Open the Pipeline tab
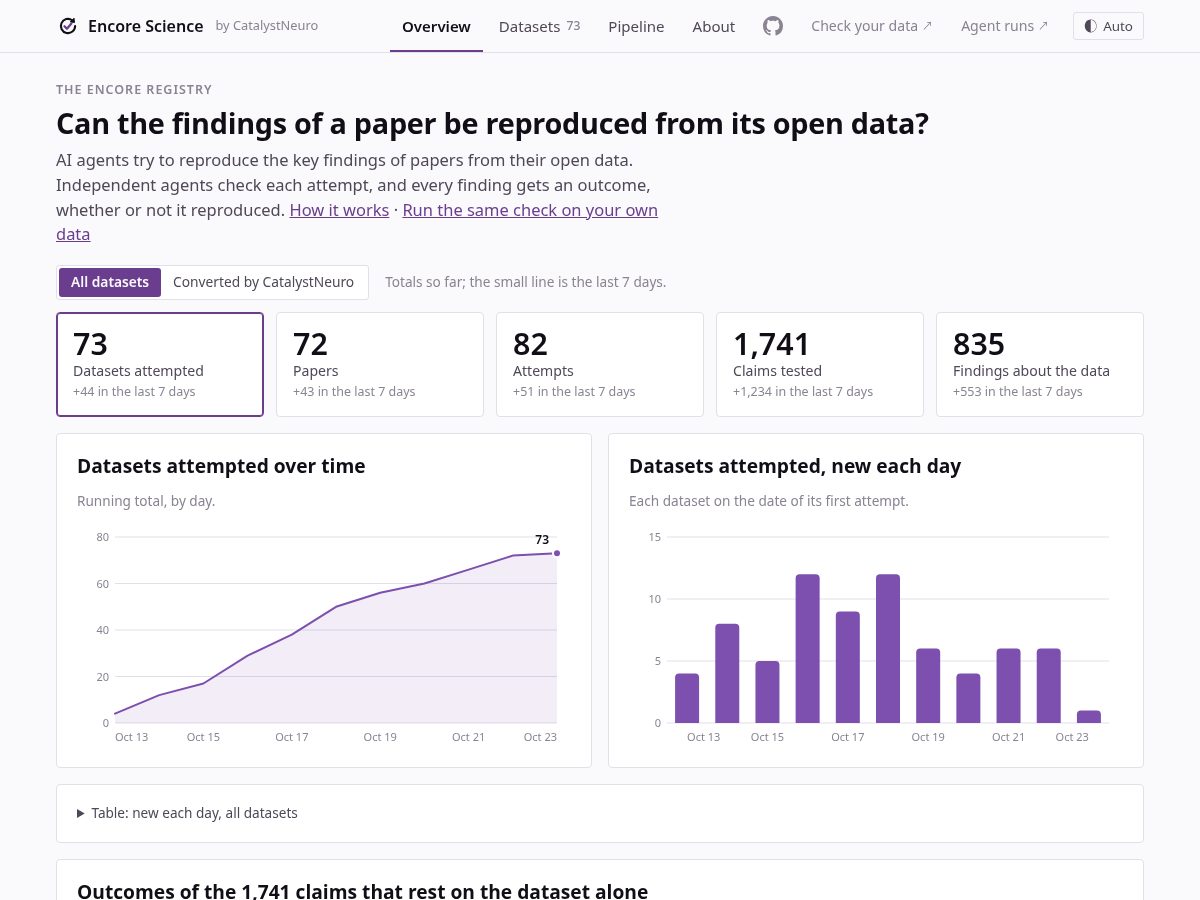Viewport: 1200px width, 900px height. click(636, 26)
